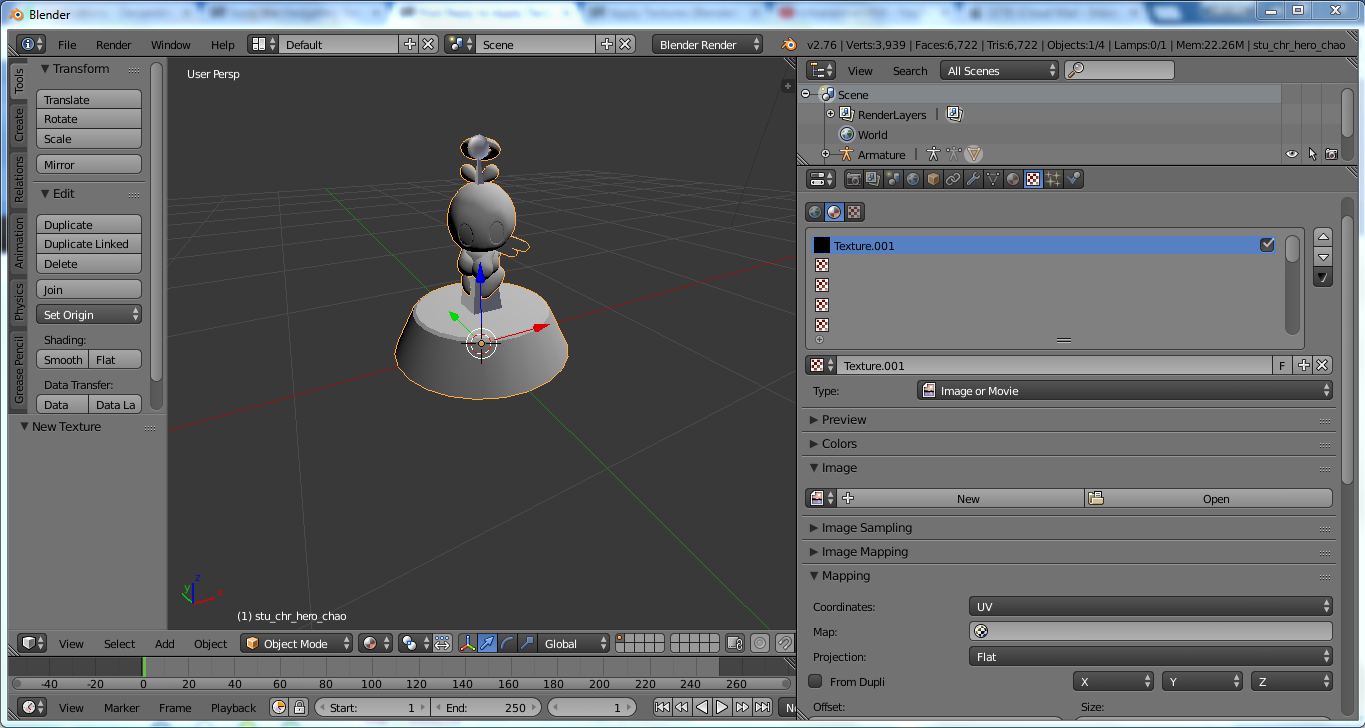Image resolution: width=1365 pixels, height=728 pixels.
Task: Toggle the 3D manipulator axes icon
Action: (x=467, y=643)
